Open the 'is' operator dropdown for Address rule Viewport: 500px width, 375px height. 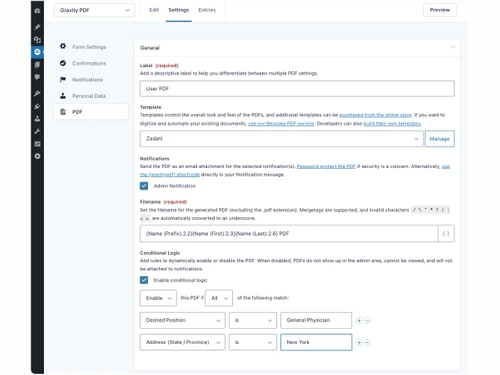click(253, 342)
